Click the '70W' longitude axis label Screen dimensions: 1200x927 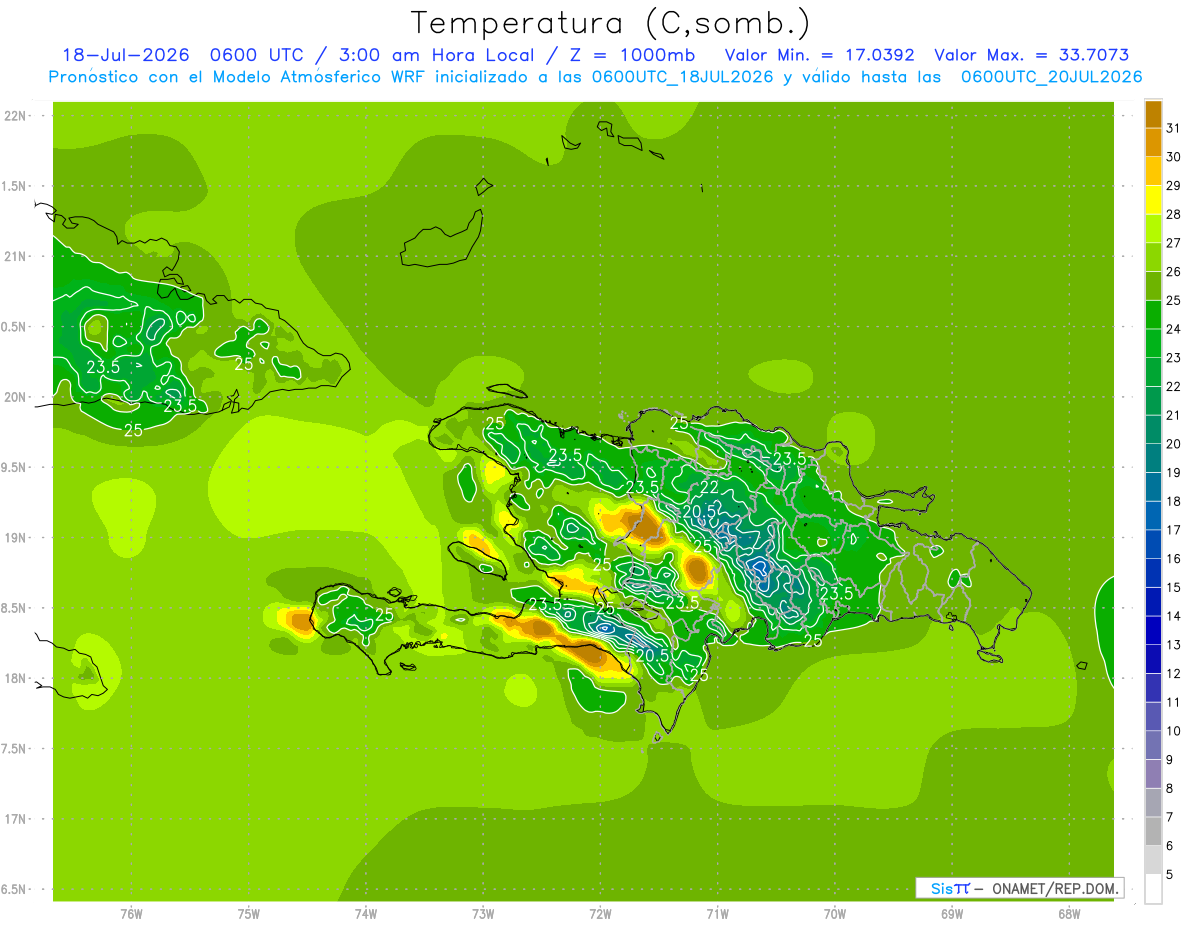coord(835,913)
